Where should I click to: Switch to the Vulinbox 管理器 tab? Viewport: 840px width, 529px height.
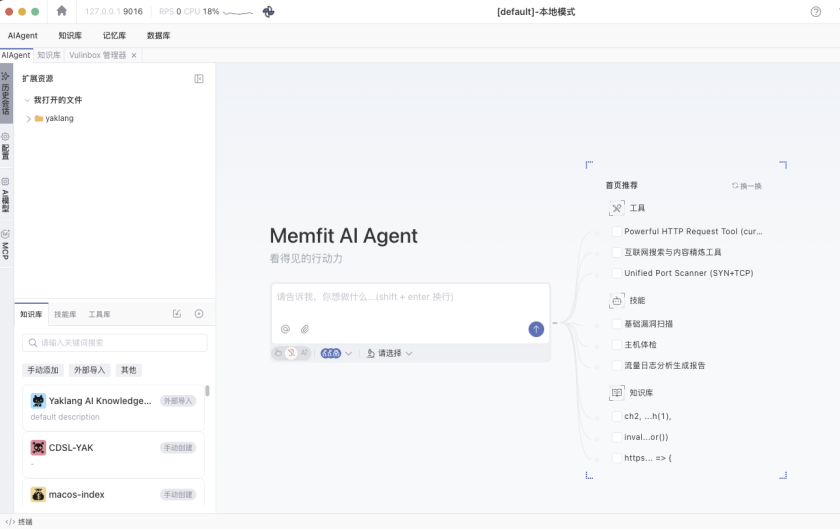coord(98,55)
